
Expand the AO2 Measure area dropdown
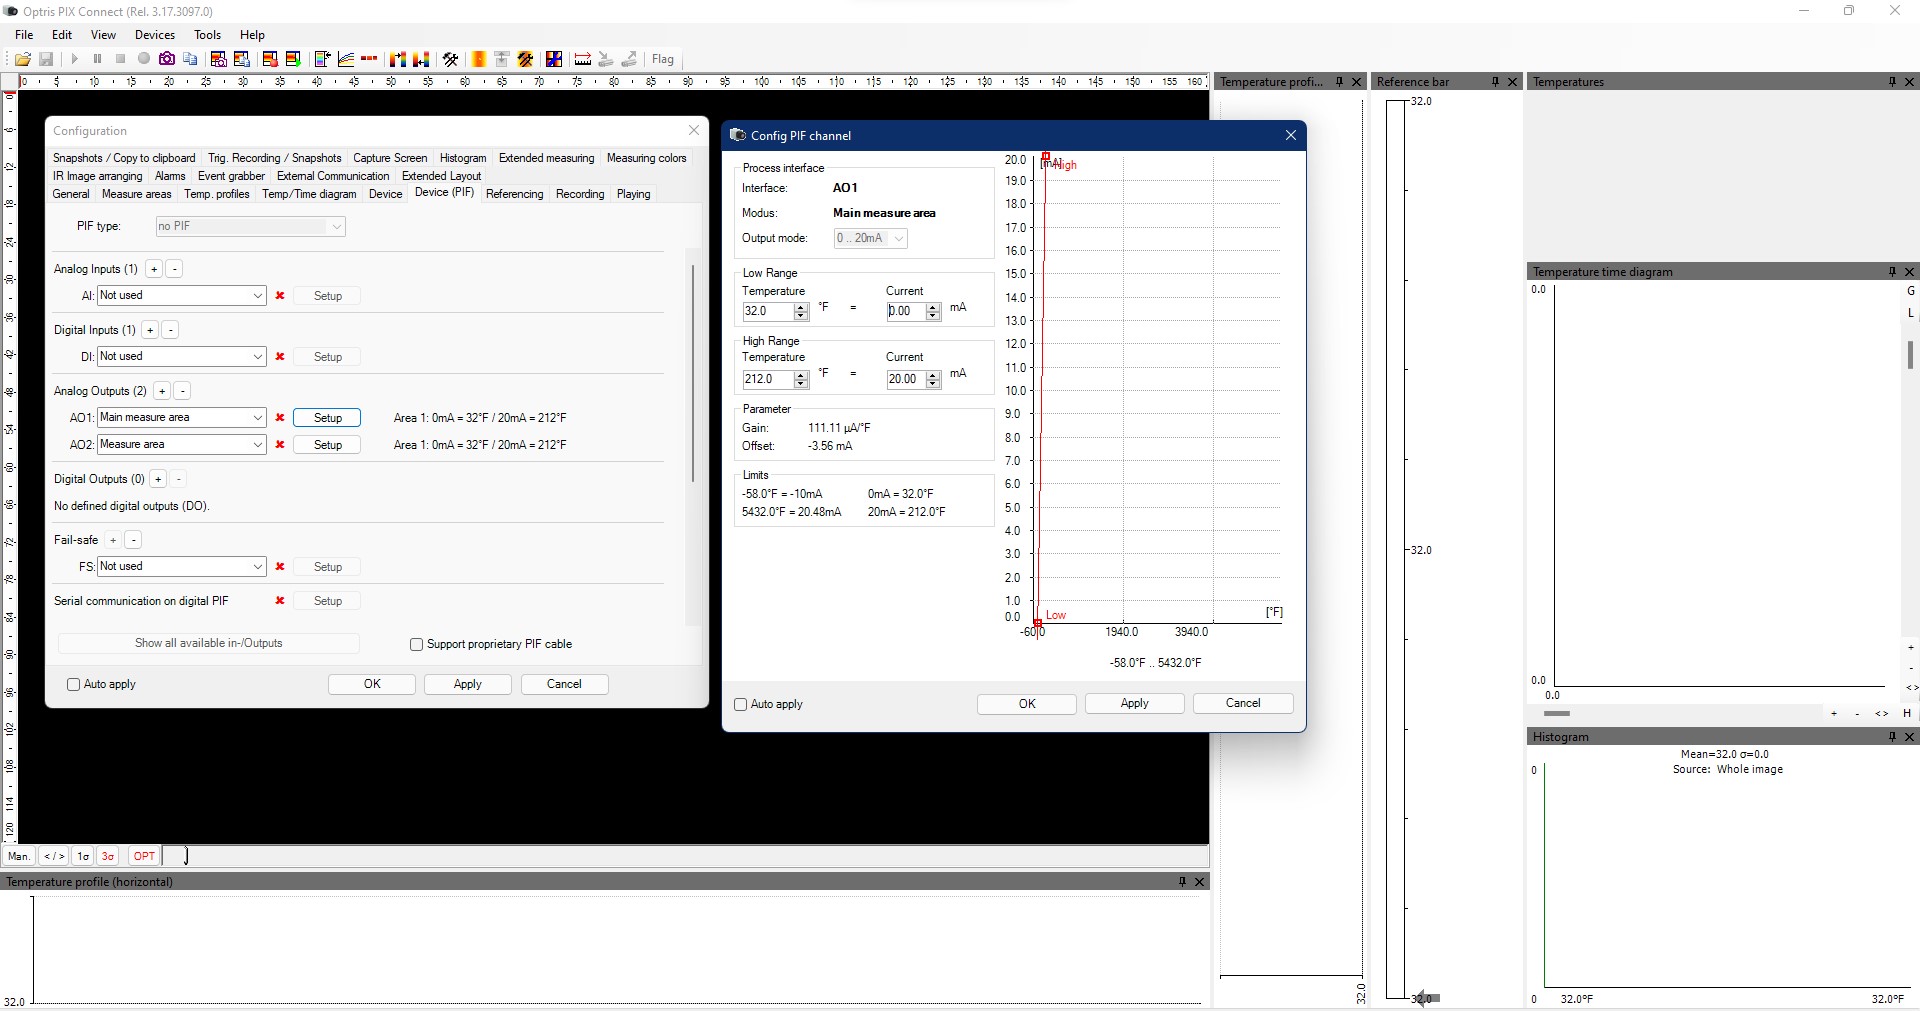tap(257, 445)
